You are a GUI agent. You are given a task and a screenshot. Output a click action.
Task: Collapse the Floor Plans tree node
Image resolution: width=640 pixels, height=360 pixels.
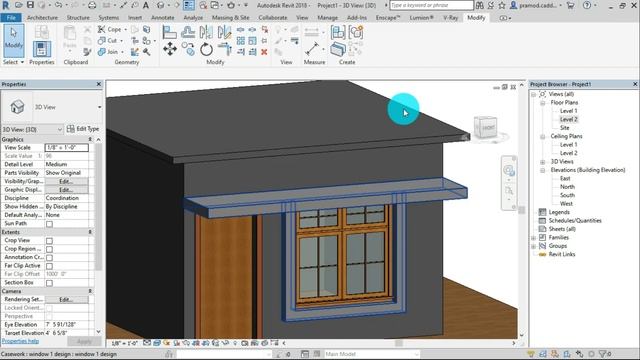(543, 103)
